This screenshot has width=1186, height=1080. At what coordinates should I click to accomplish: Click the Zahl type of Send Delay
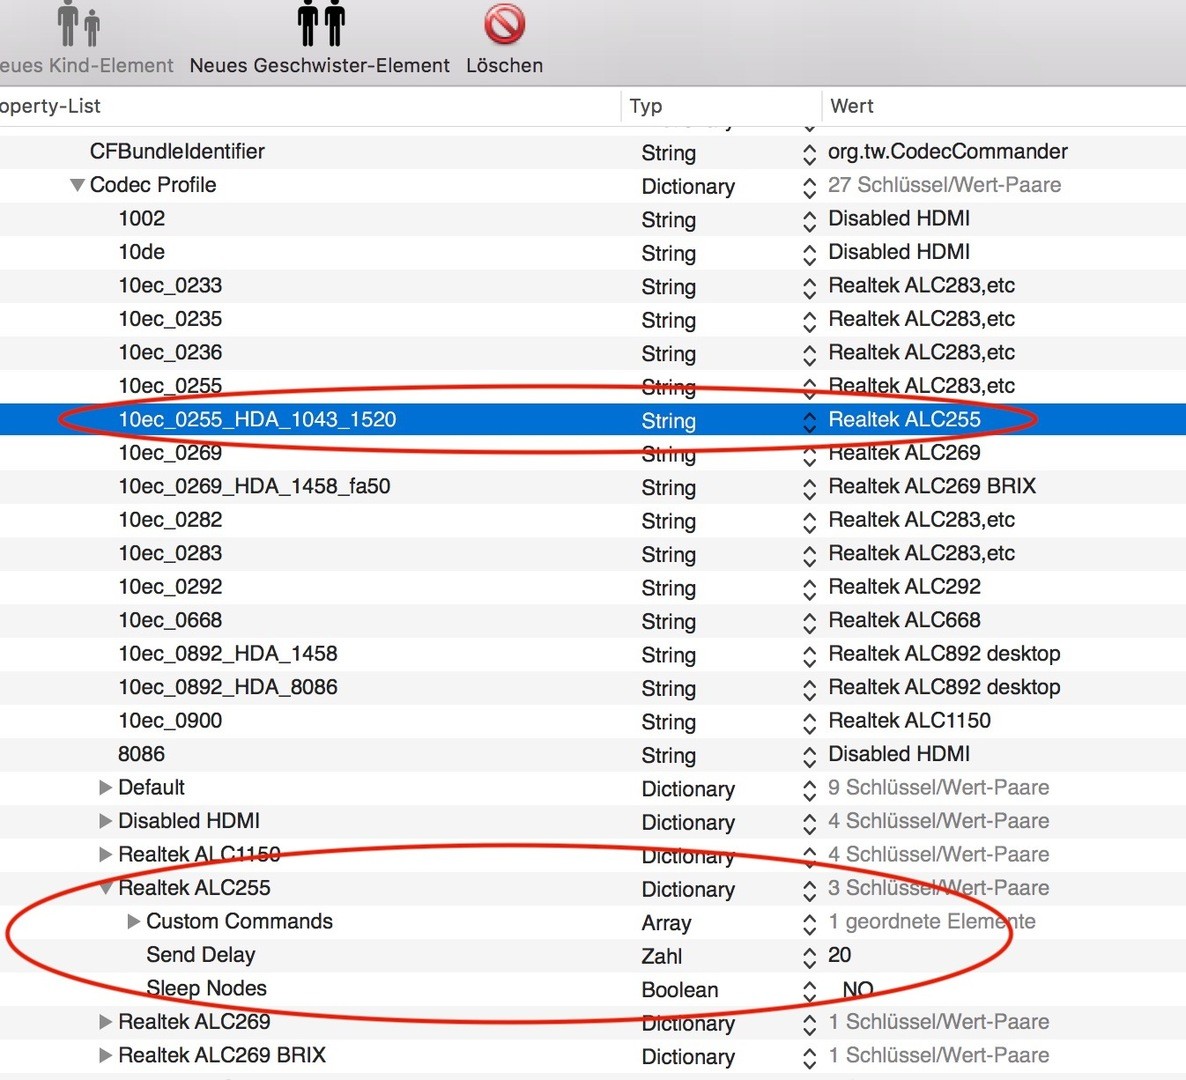click(x=662, y=957)
